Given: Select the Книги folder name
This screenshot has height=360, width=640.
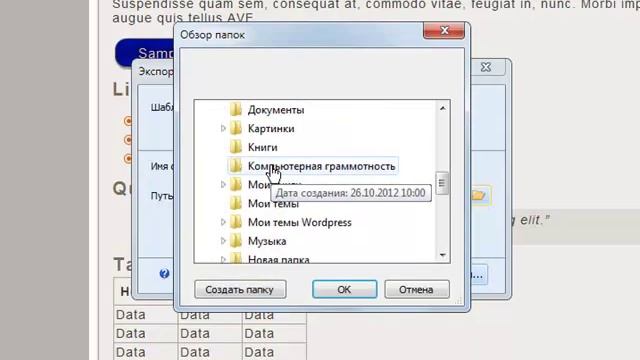Looking at the screenshot, I should (x=262, y=147).
